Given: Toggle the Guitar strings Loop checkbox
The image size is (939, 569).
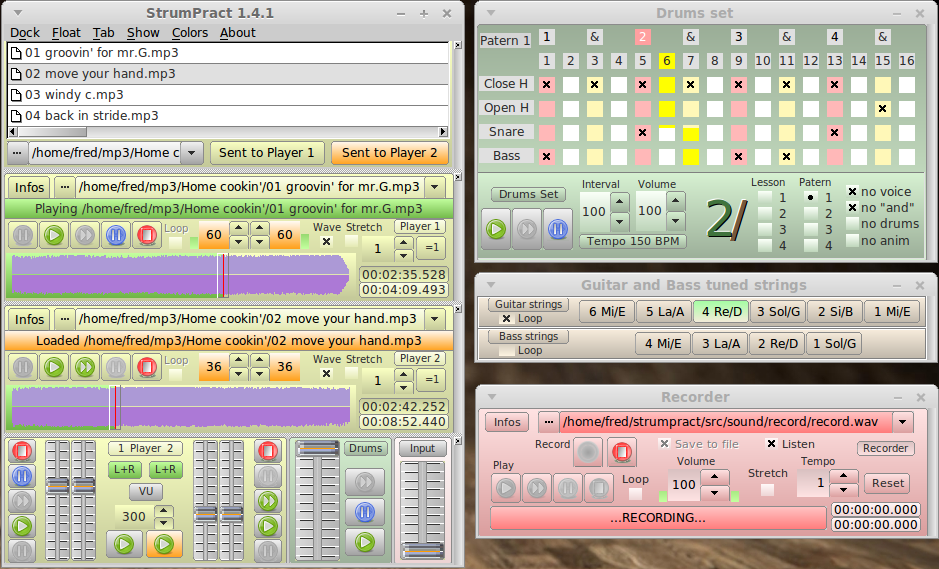Looking at the screenshot, I should click(507, 319).
